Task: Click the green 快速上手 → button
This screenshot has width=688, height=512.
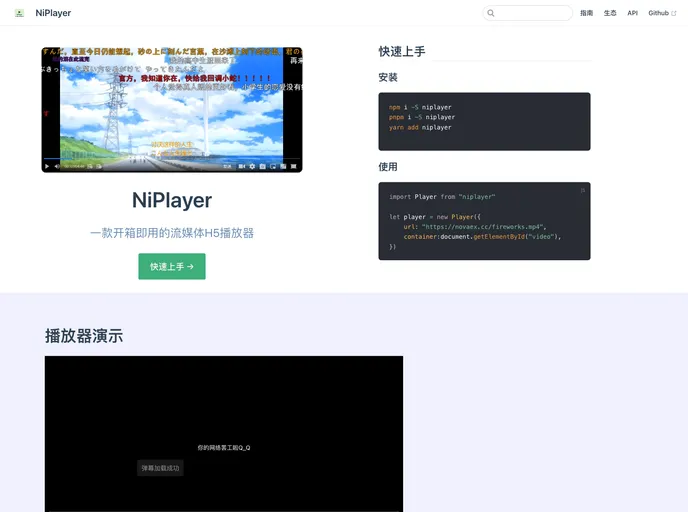Action: 172,266
